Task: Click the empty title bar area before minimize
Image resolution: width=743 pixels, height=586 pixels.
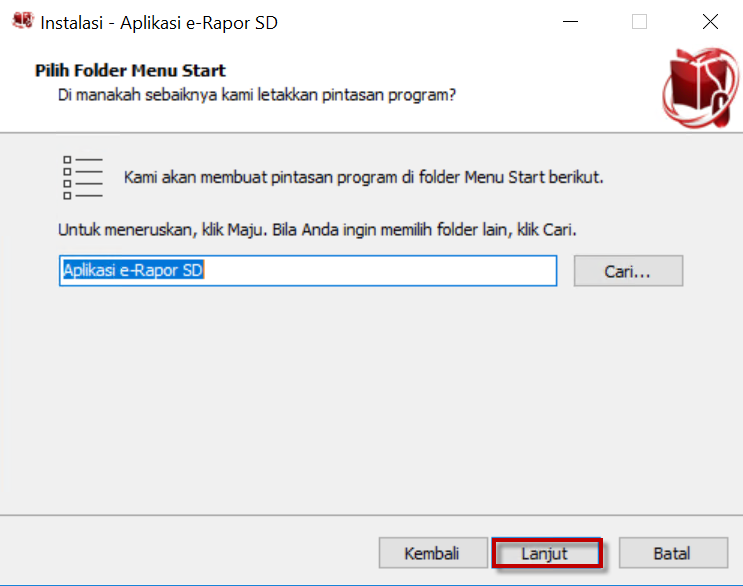Action: click(420, 22)
